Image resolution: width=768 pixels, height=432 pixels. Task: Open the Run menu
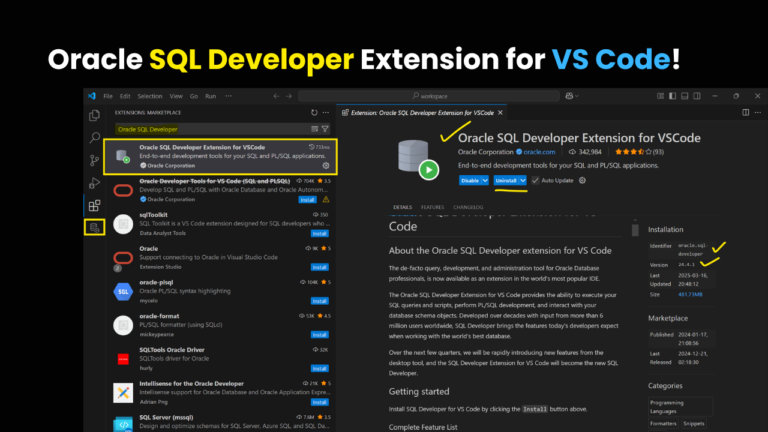[x=211, y=96]
